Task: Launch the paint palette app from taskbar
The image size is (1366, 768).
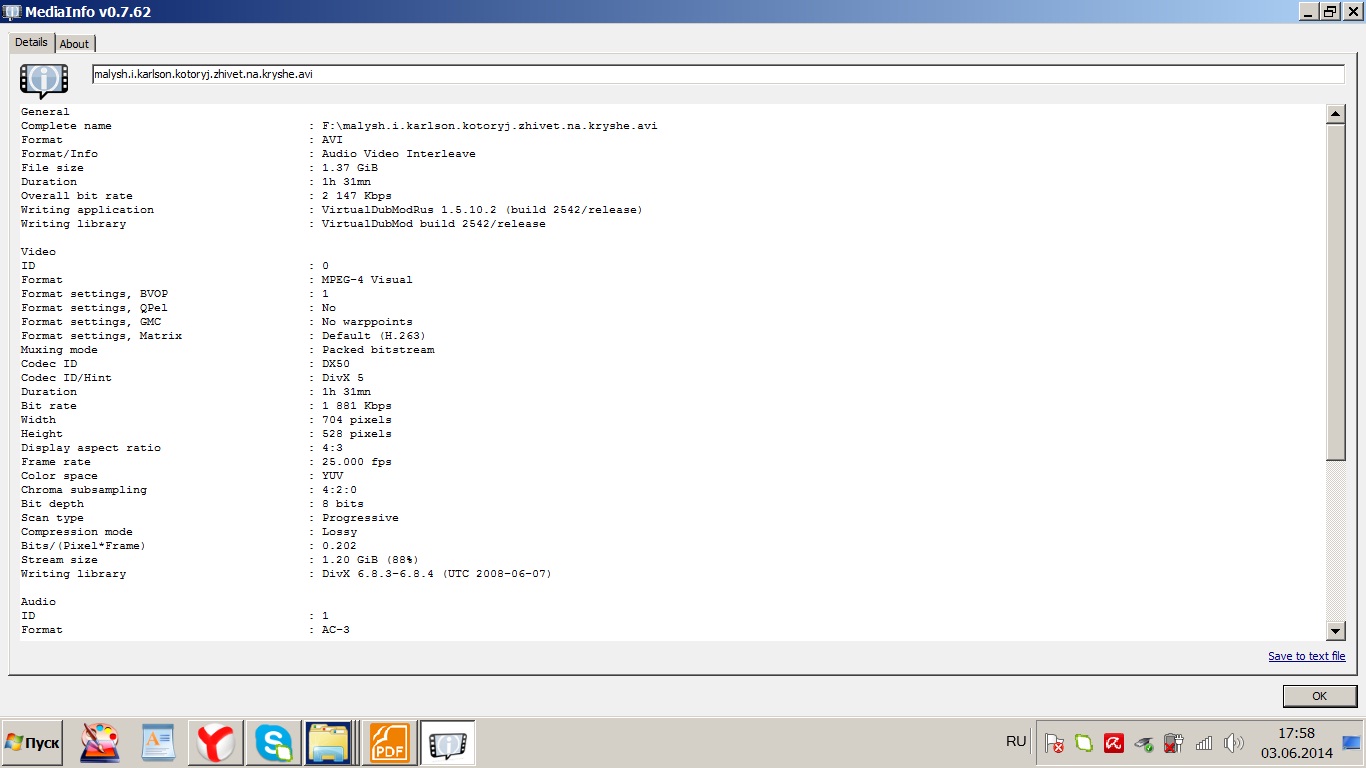Action: pyautogui.click(x=100, y=743)
